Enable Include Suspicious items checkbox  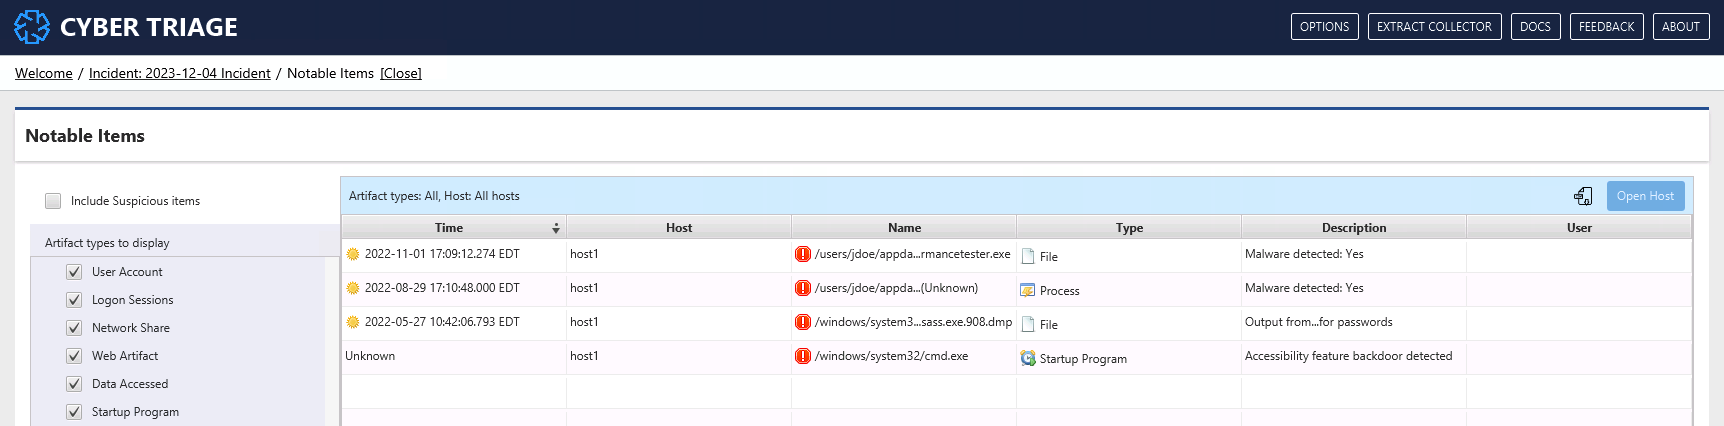[53, 201]
